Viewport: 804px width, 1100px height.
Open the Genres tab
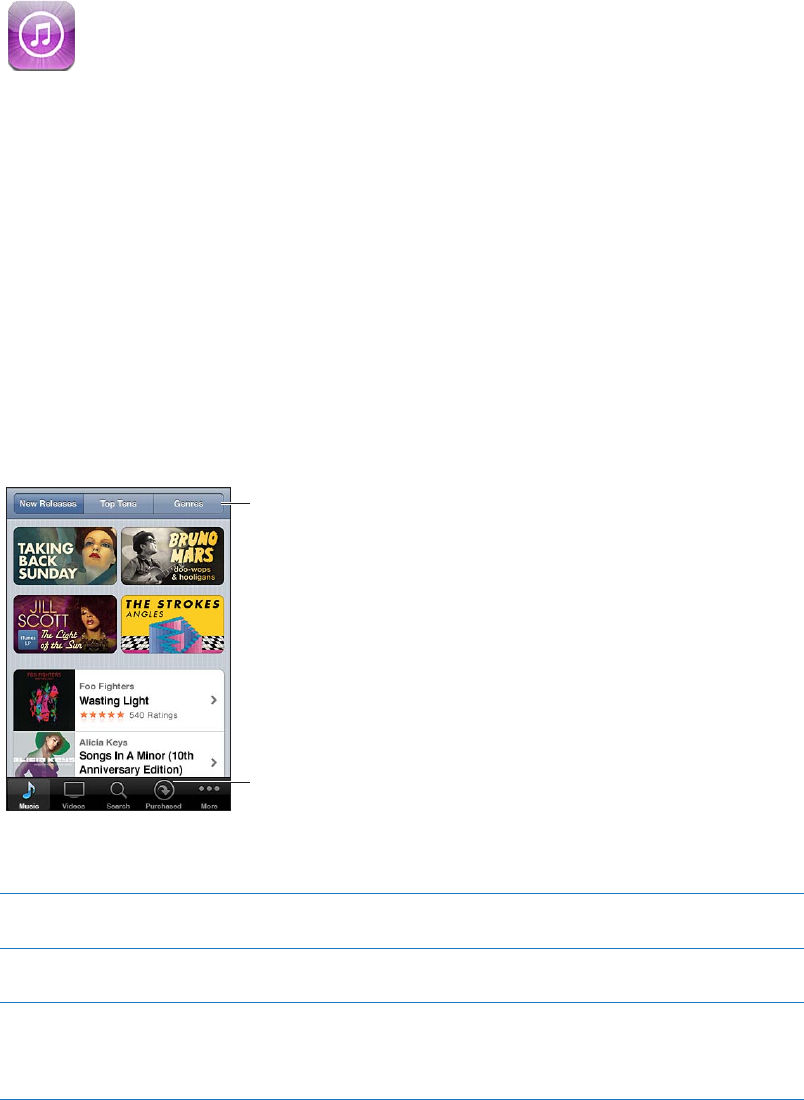pos(189,504)
